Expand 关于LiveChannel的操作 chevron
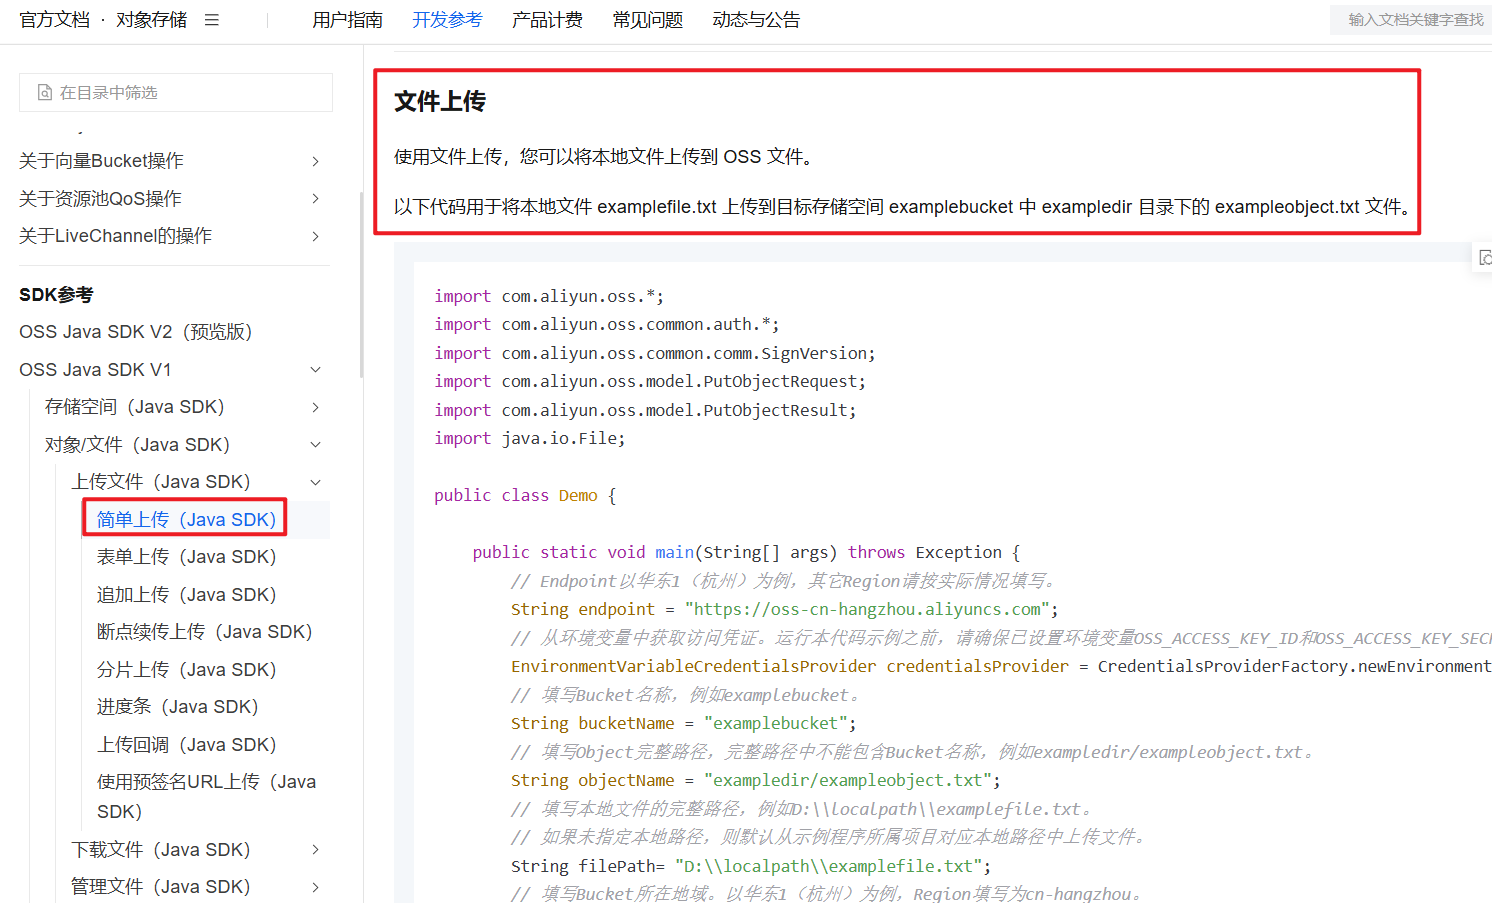The width and height of the screenshot is (1492, 903). [x=315, y=236]
